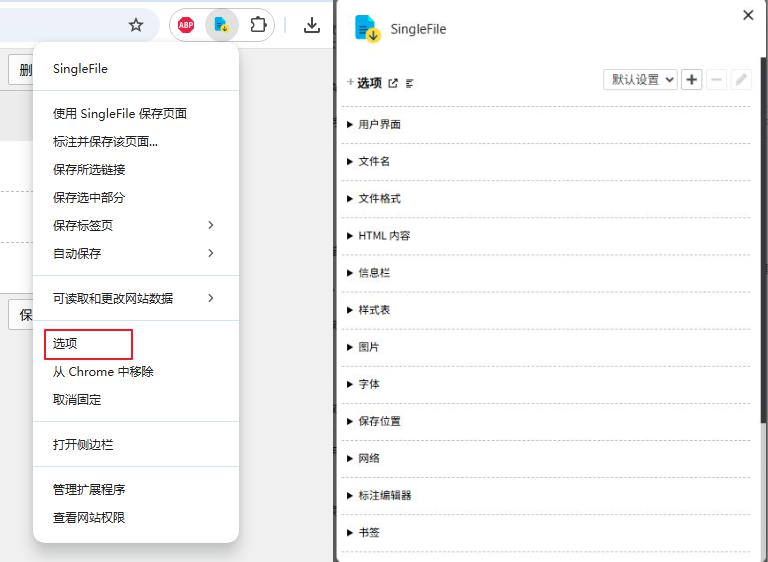The height and width of the screenshot is (562, 768).
Task: Choose 标注并保存该页面... from the menu
Action: pos(136,142)
